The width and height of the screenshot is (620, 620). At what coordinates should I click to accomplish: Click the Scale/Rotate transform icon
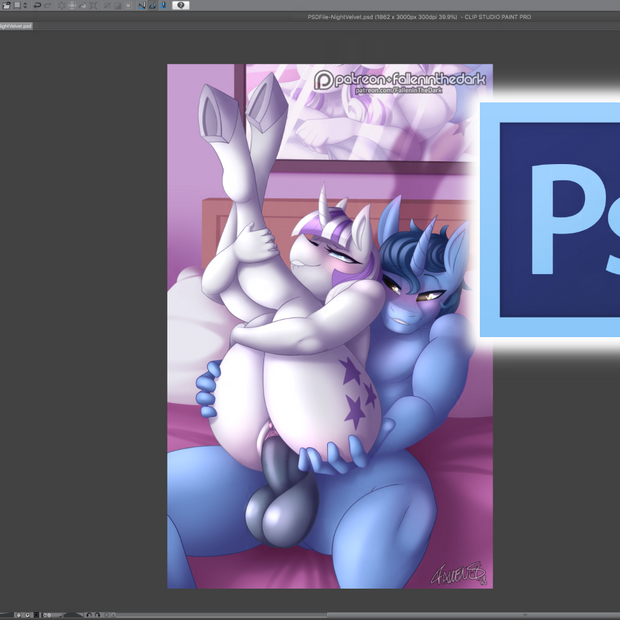pyautogui.click(x=93, y=5)
